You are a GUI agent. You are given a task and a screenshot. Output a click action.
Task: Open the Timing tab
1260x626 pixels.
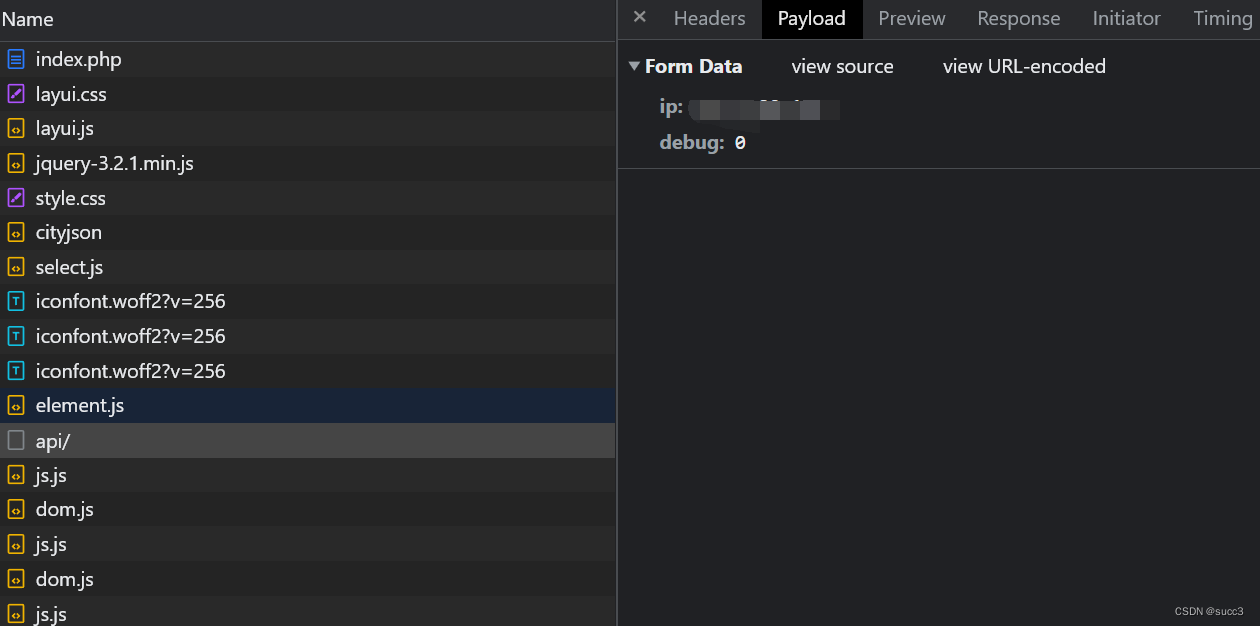(1222, 18)
